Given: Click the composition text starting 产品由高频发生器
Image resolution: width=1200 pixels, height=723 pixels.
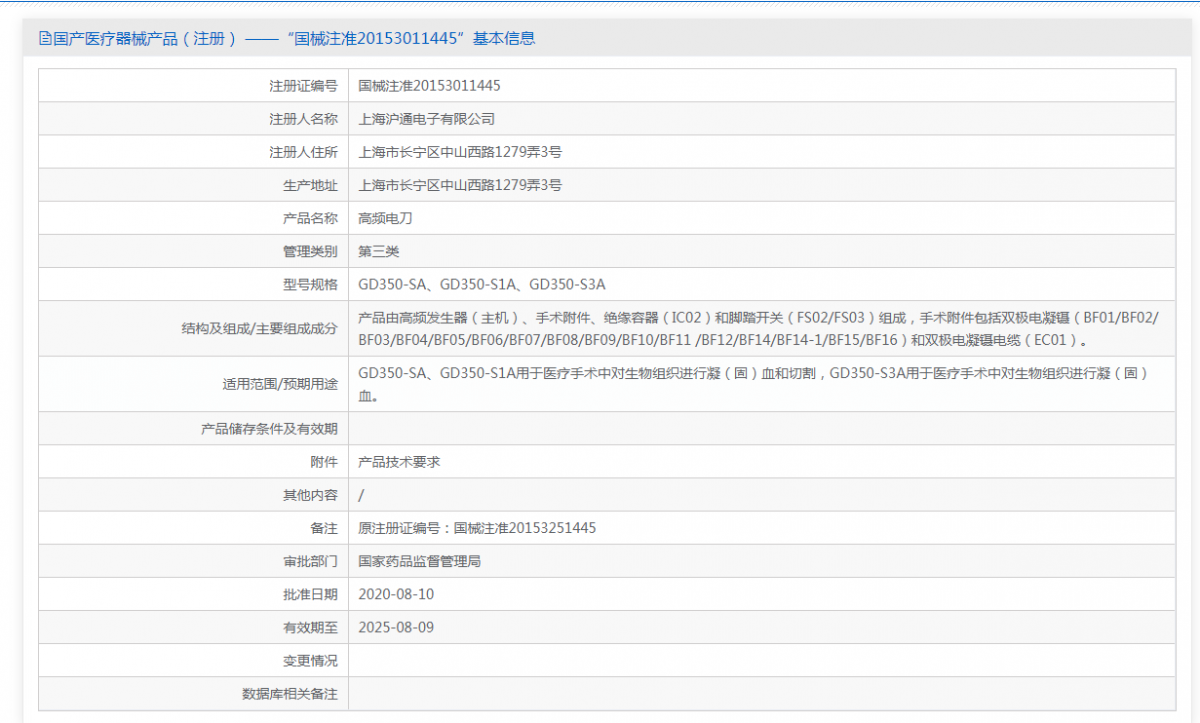Looking at the screenshot, I should click(759, 329).
